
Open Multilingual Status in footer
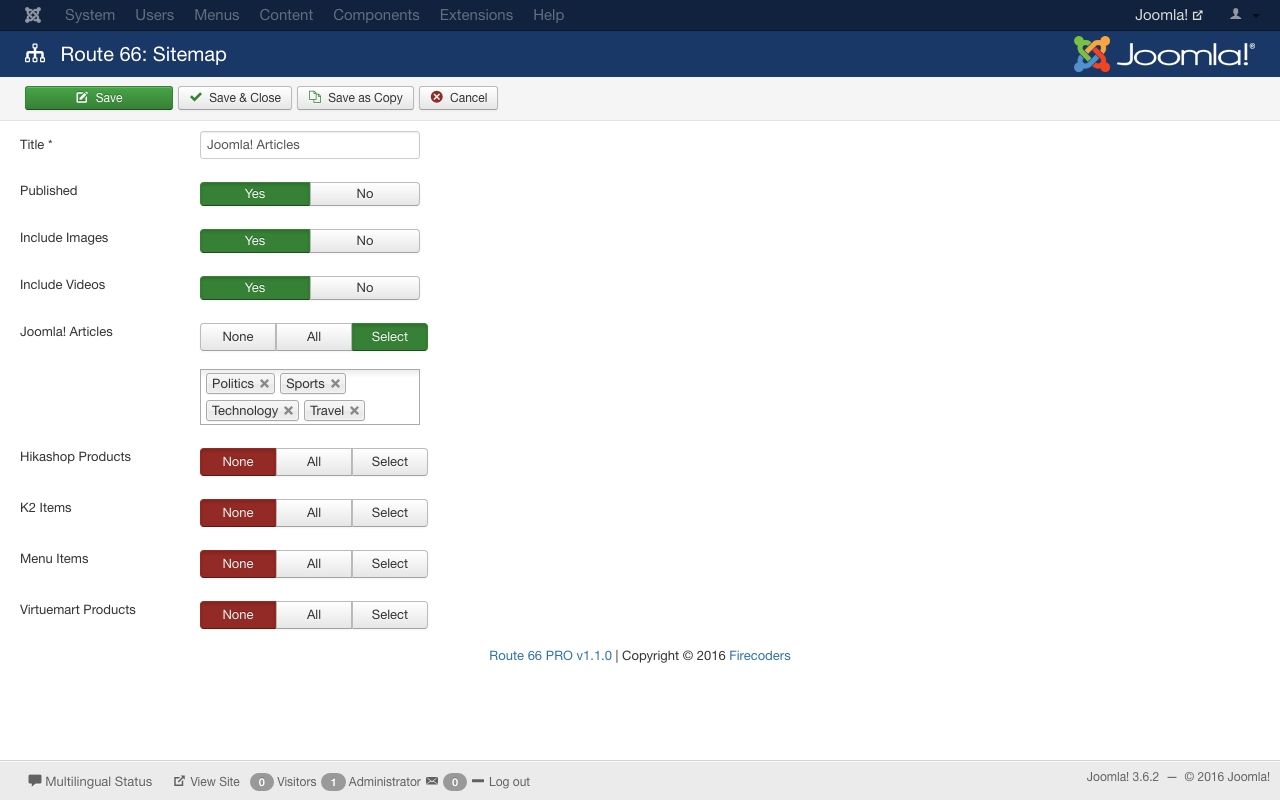coord(90,781)
